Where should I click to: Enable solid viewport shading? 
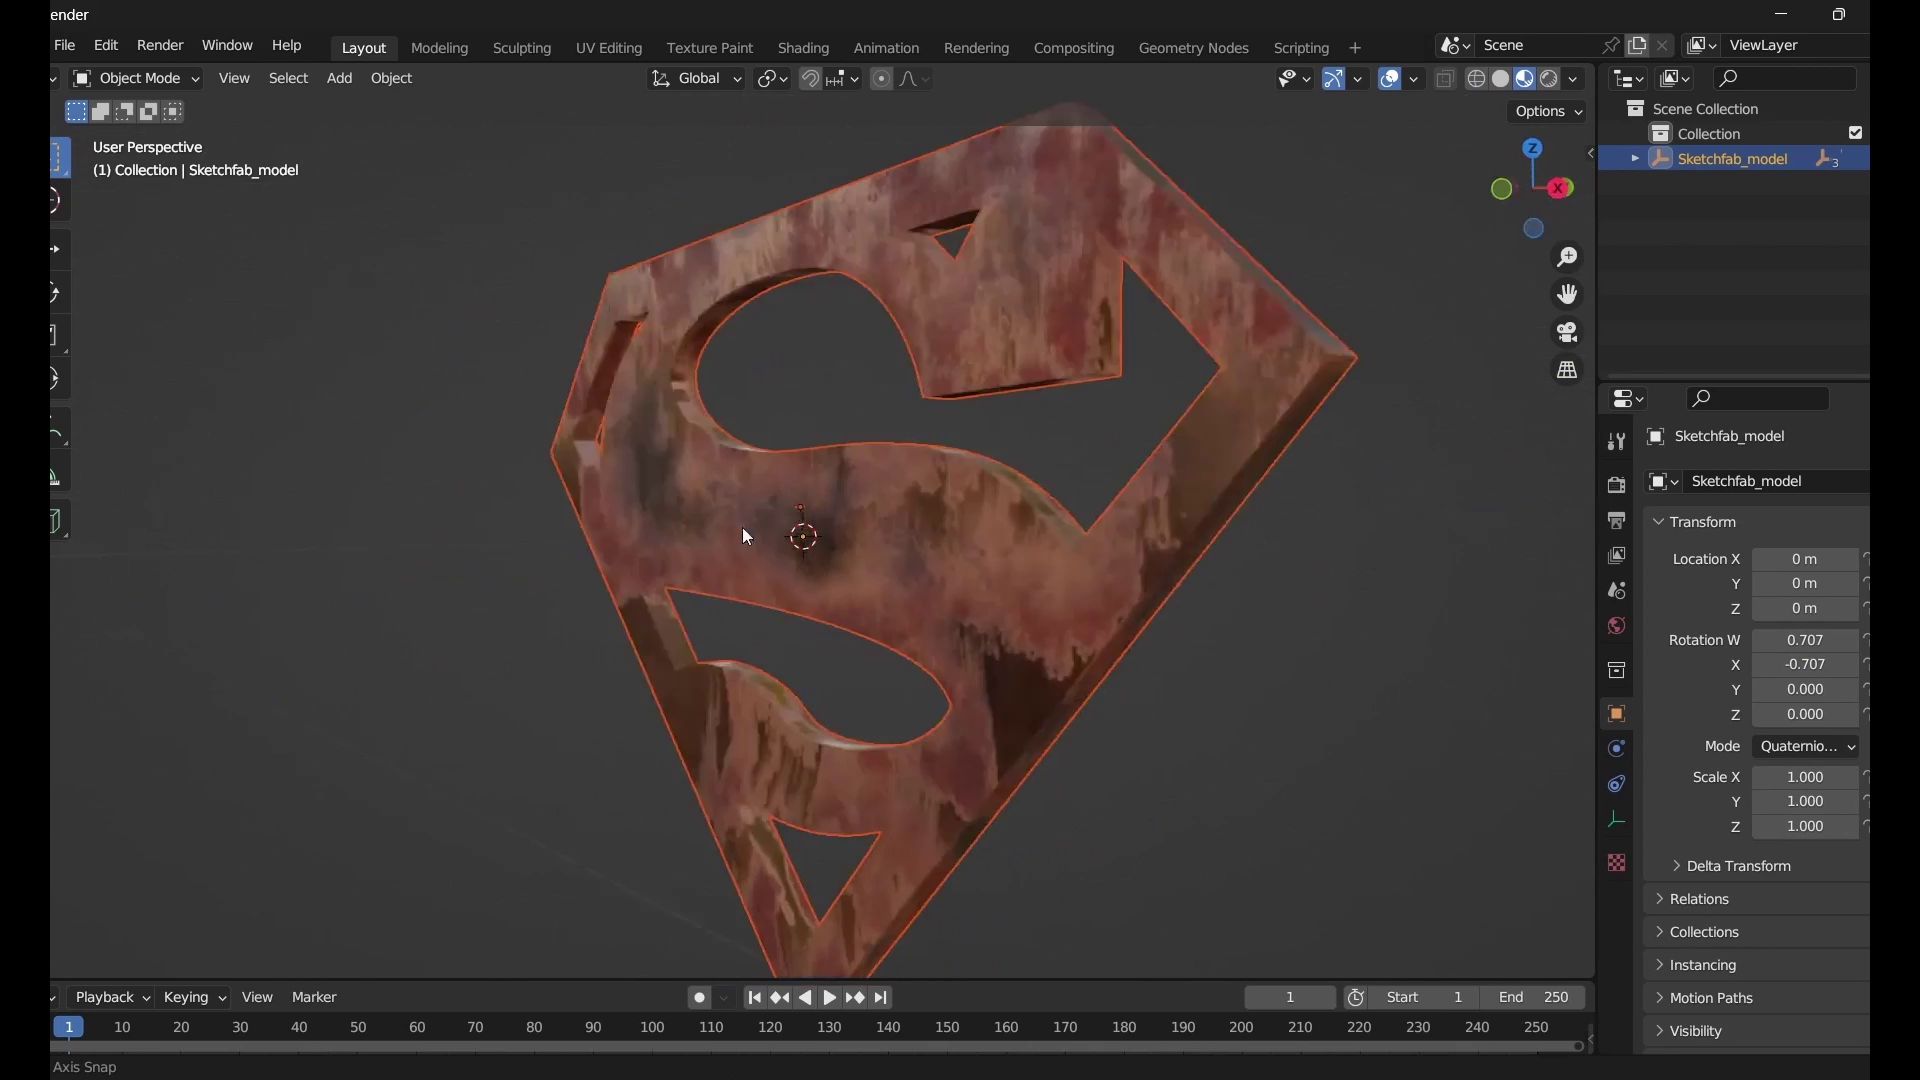[x=1501, y=79]
